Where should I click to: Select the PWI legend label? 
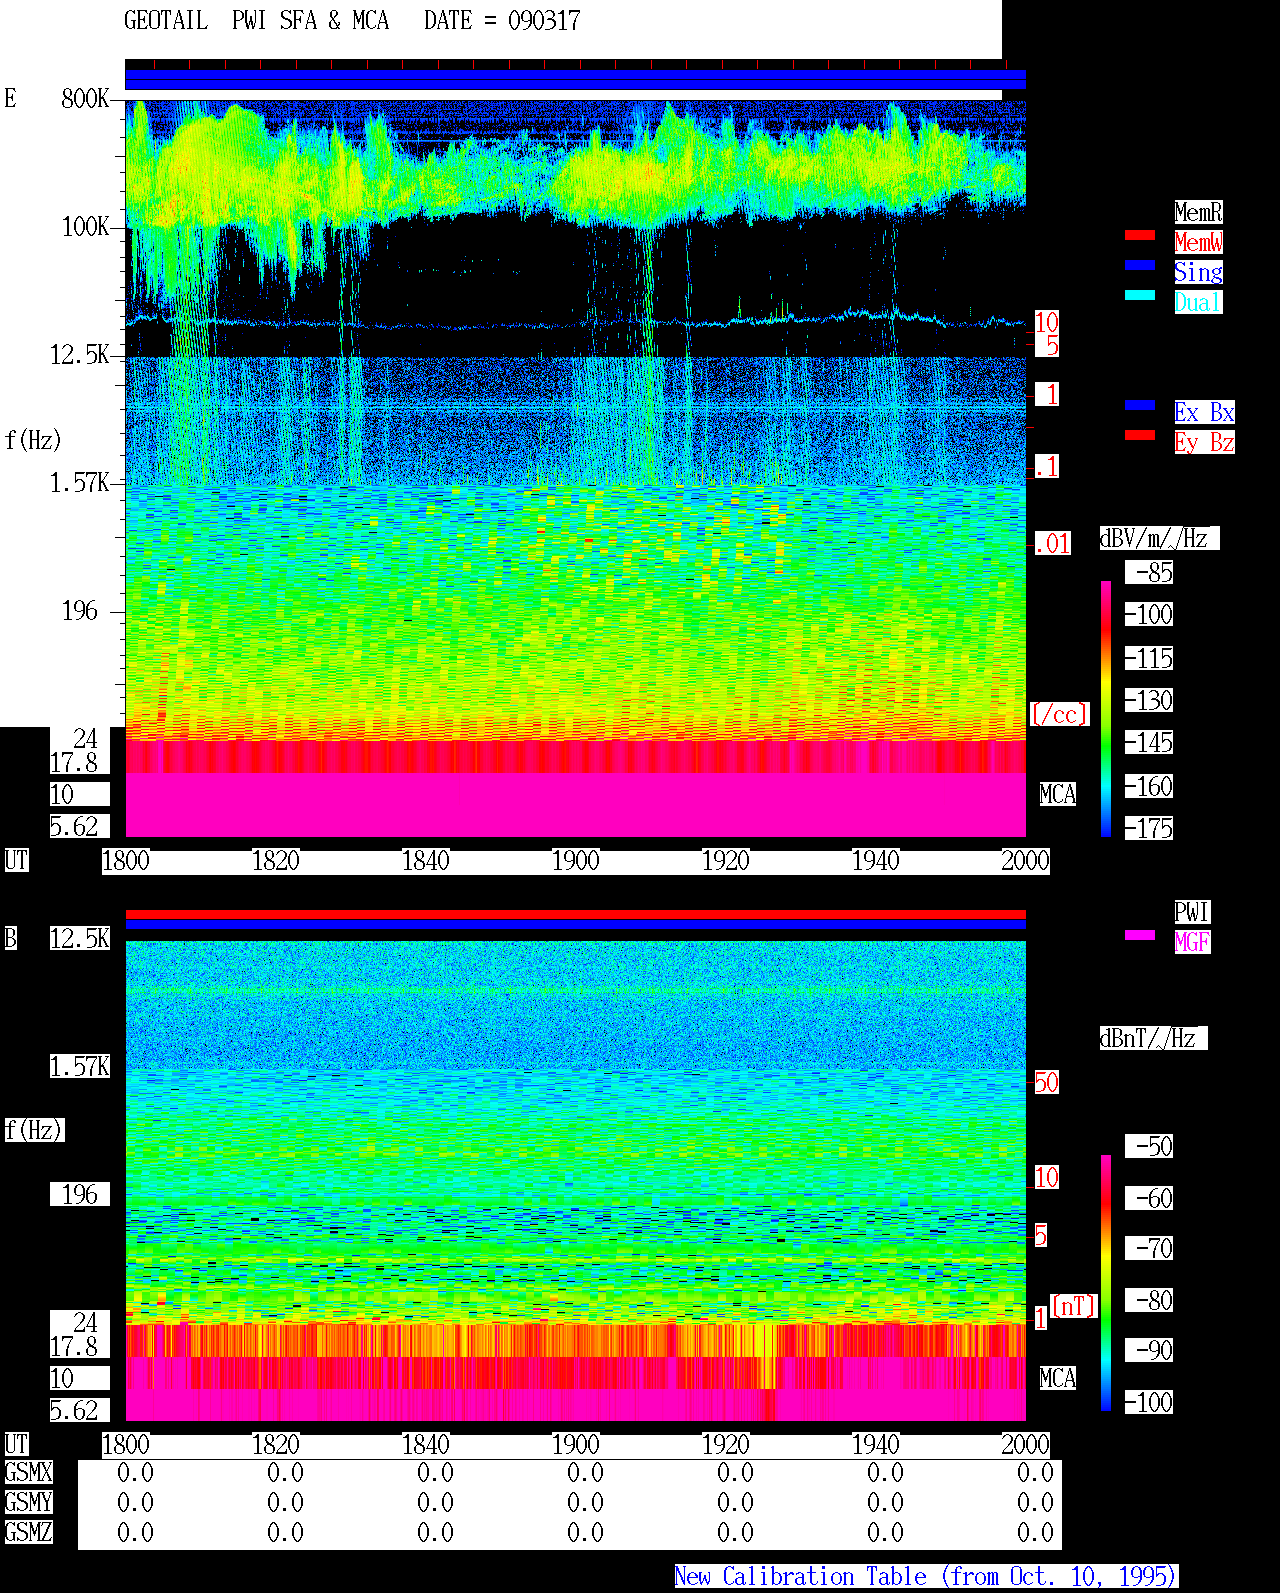[1192, 912]
